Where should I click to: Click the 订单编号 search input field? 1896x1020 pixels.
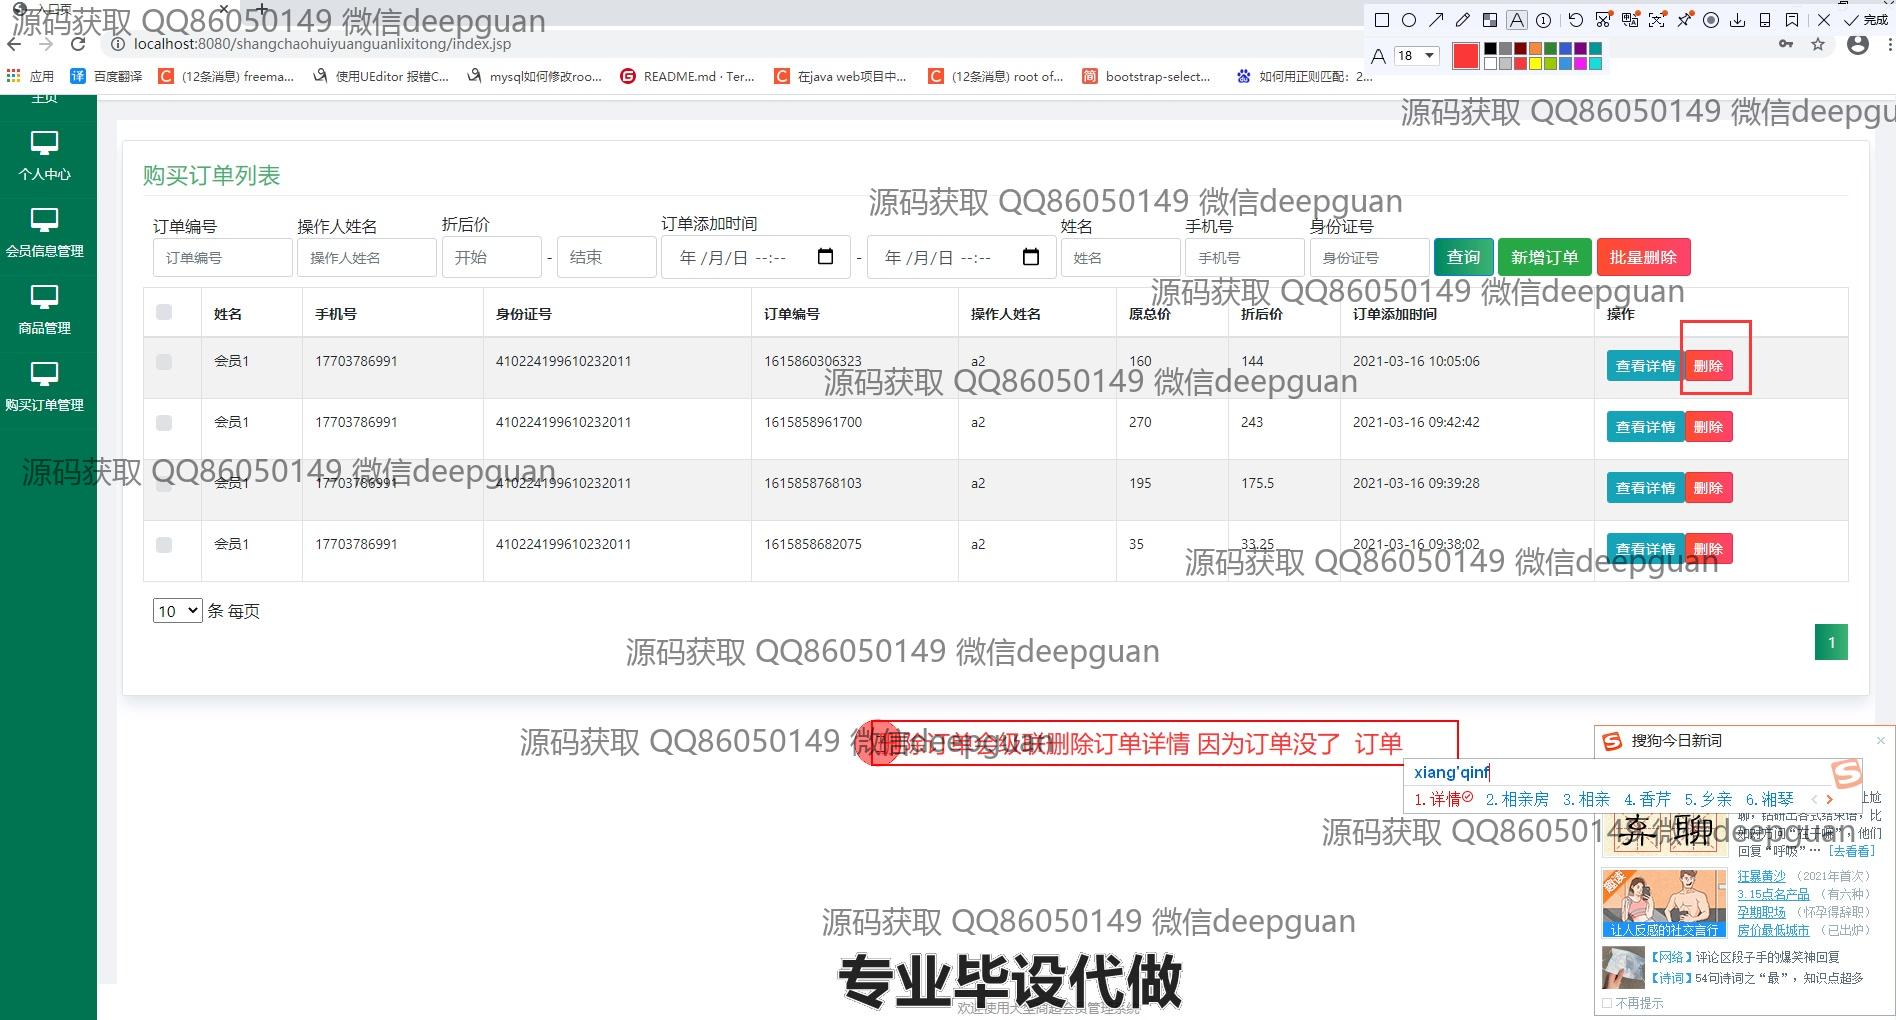click(x=222, y=257)
